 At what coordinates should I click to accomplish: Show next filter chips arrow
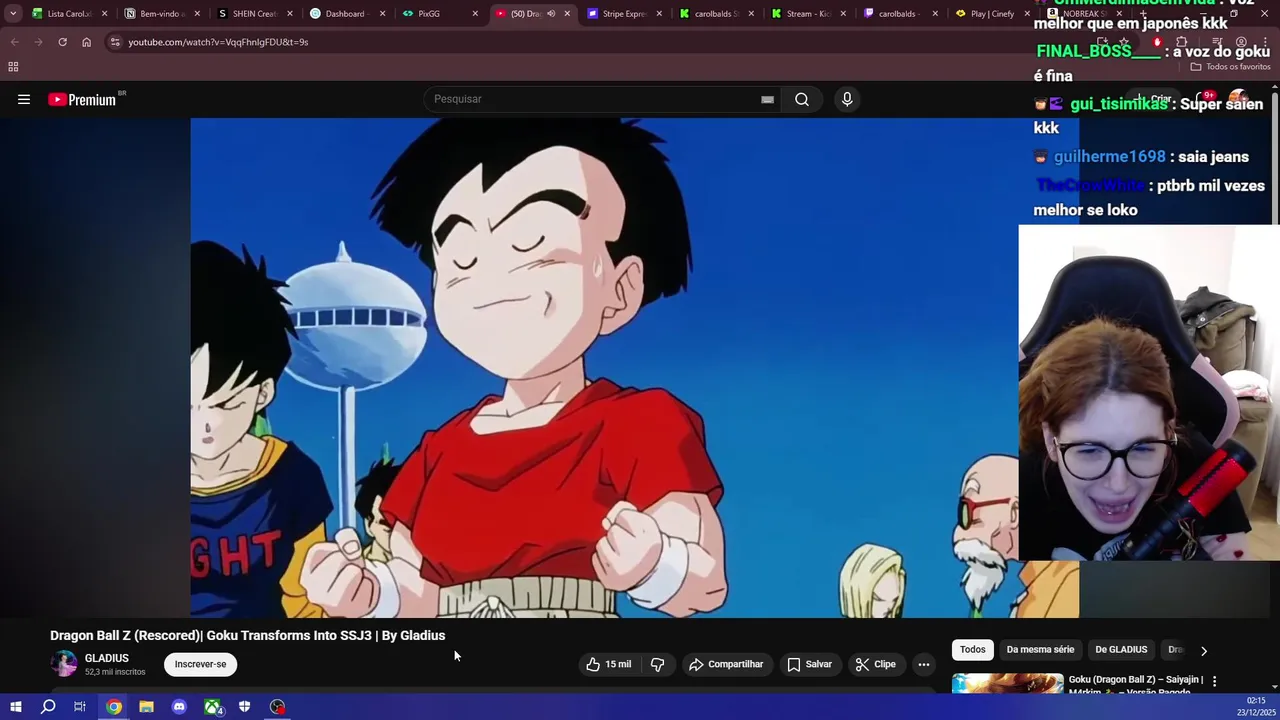(1204, 650)
